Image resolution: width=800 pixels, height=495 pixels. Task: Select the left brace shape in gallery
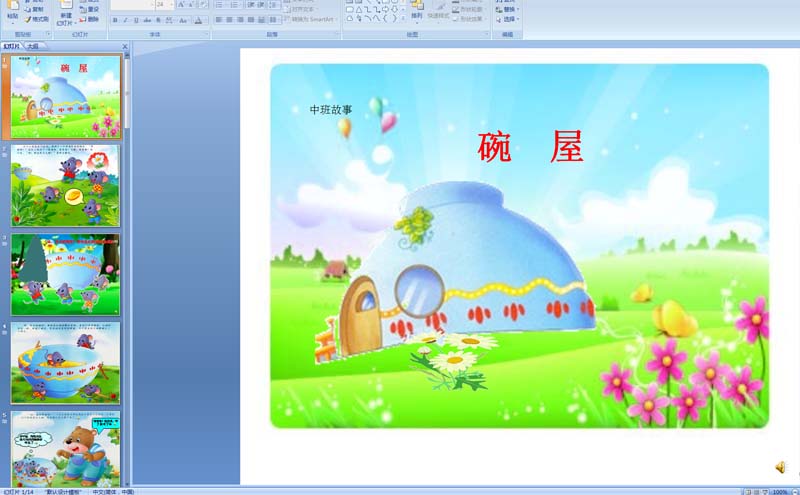[x=385, y=19]
